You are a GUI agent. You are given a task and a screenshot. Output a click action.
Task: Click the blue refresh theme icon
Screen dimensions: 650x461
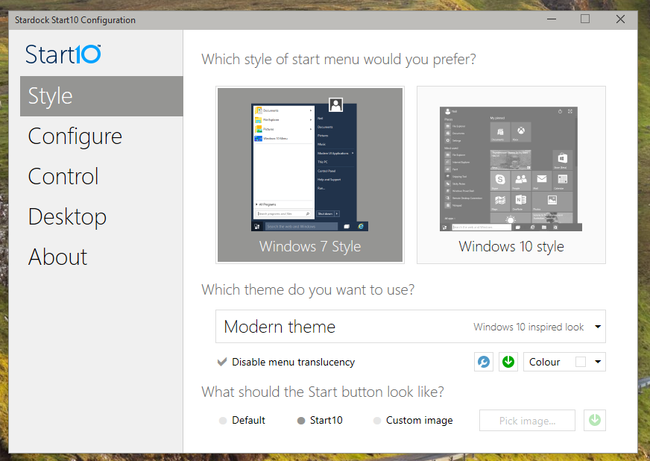484,362
